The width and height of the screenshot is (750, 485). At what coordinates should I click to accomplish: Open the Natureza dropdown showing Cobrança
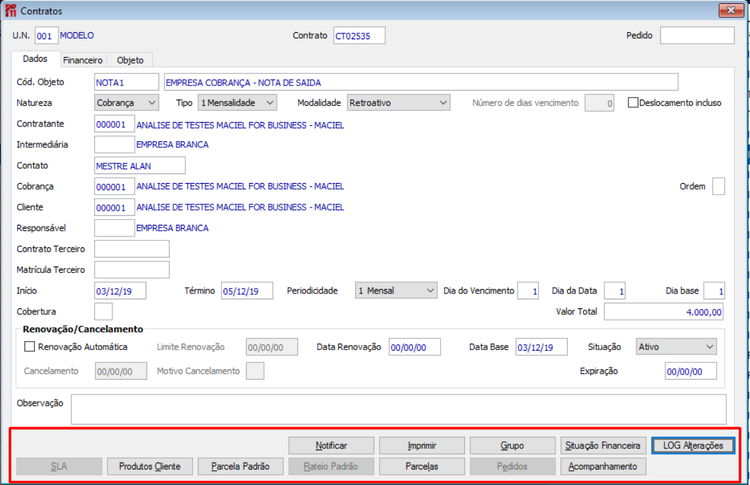126,103
